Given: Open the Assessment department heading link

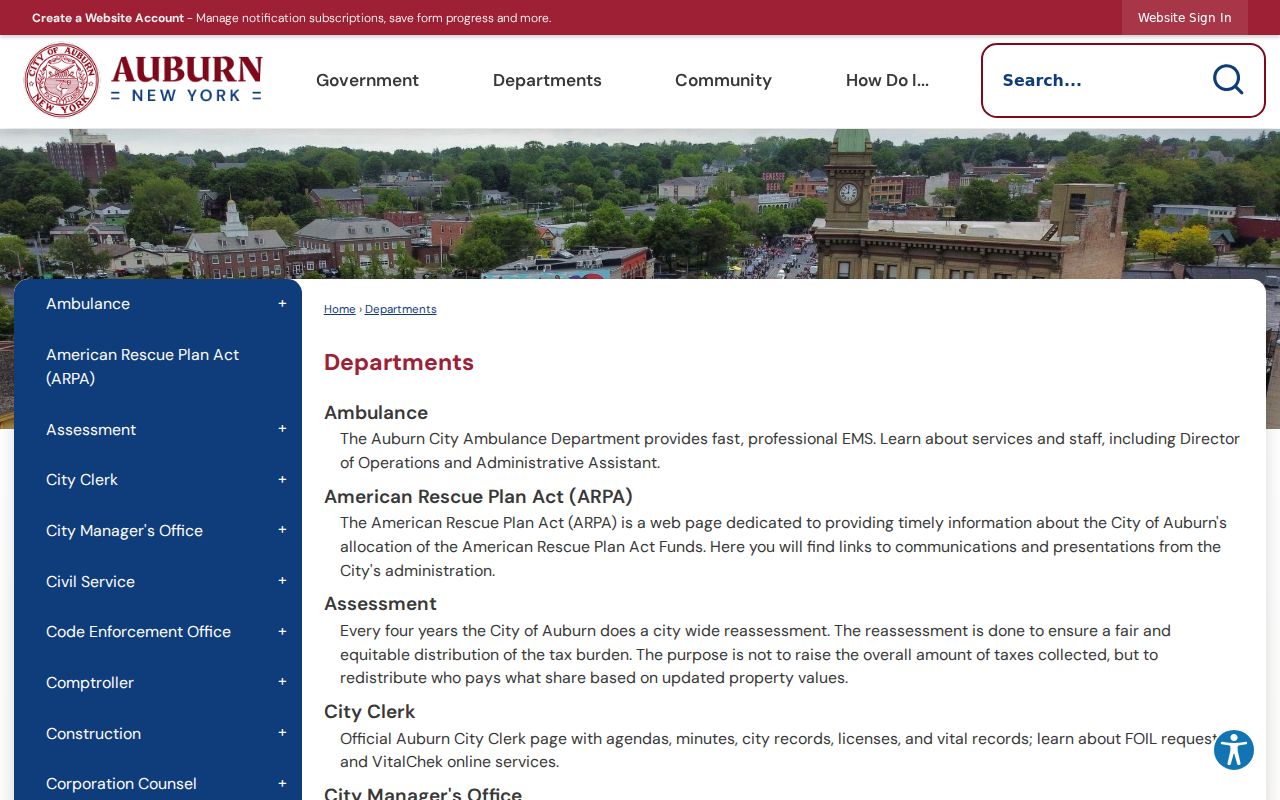Looking at the screenshot, I should pyautogui.click(x=380, y=603).
